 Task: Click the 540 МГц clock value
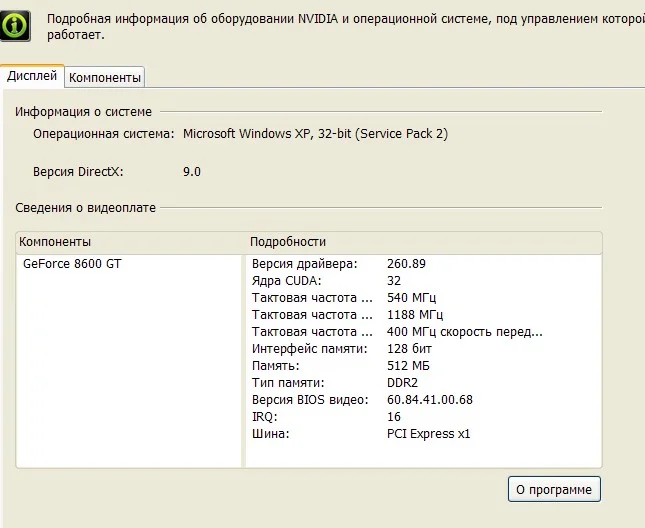tap(411, 297)
